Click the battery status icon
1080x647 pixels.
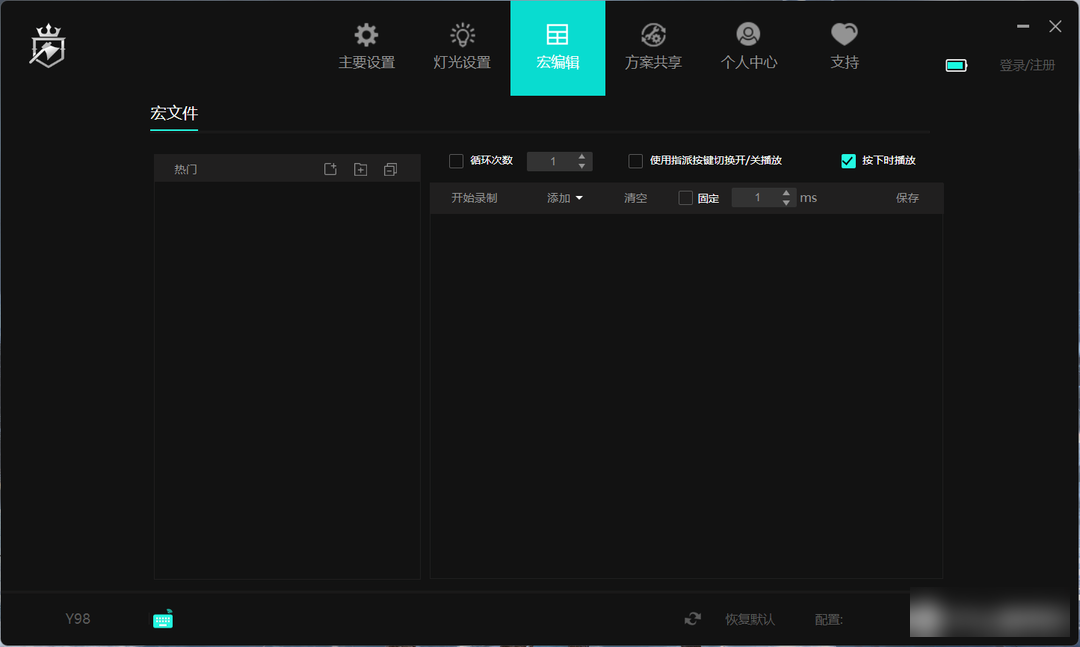click(x=956, y=65)
